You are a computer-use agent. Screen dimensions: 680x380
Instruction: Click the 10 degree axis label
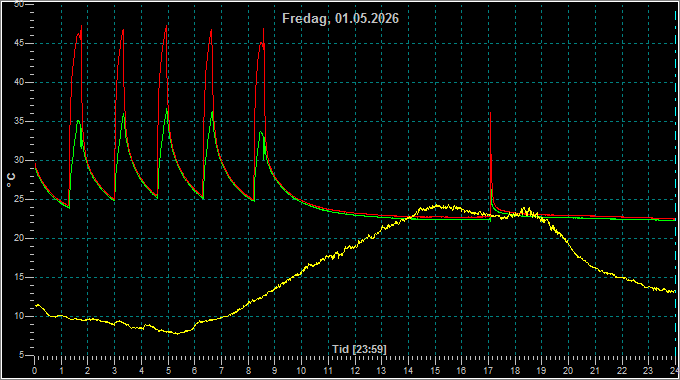point(19,316)
